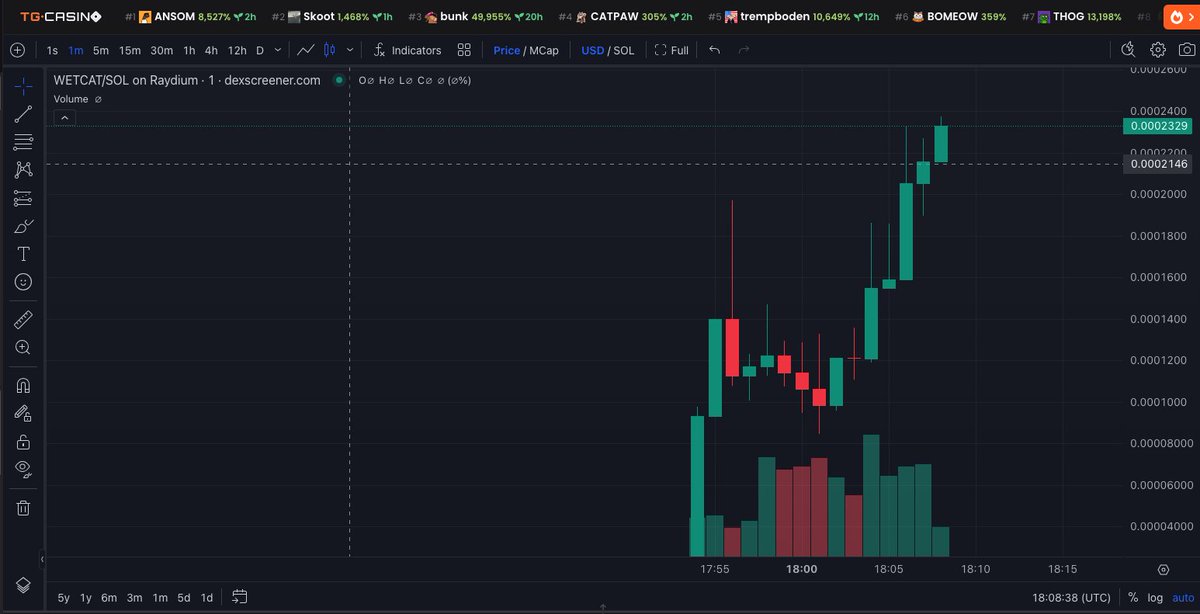
Task: Toggle the percent scale mode
Action: (x=1133, y=597)
